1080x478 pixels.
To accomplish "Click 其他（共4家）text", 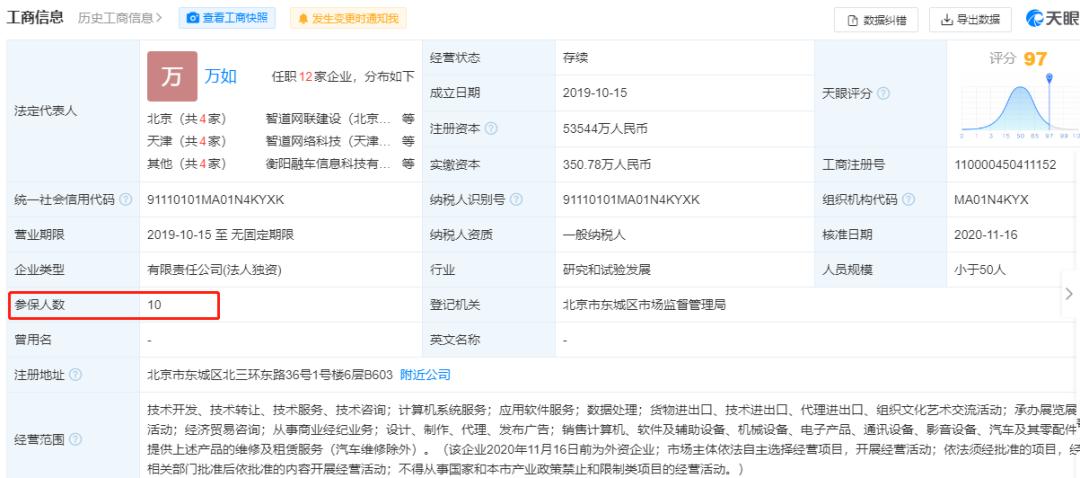I will (x=187, y=164).
